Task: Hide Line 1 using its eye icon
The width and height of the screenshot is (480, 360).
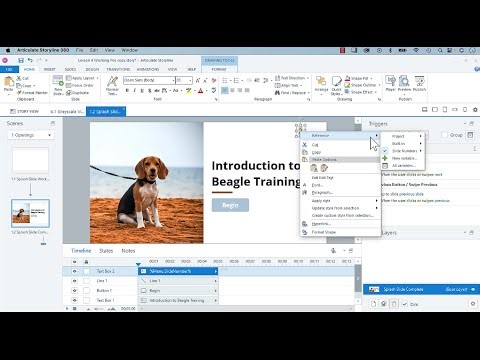Action: (74, 281)
